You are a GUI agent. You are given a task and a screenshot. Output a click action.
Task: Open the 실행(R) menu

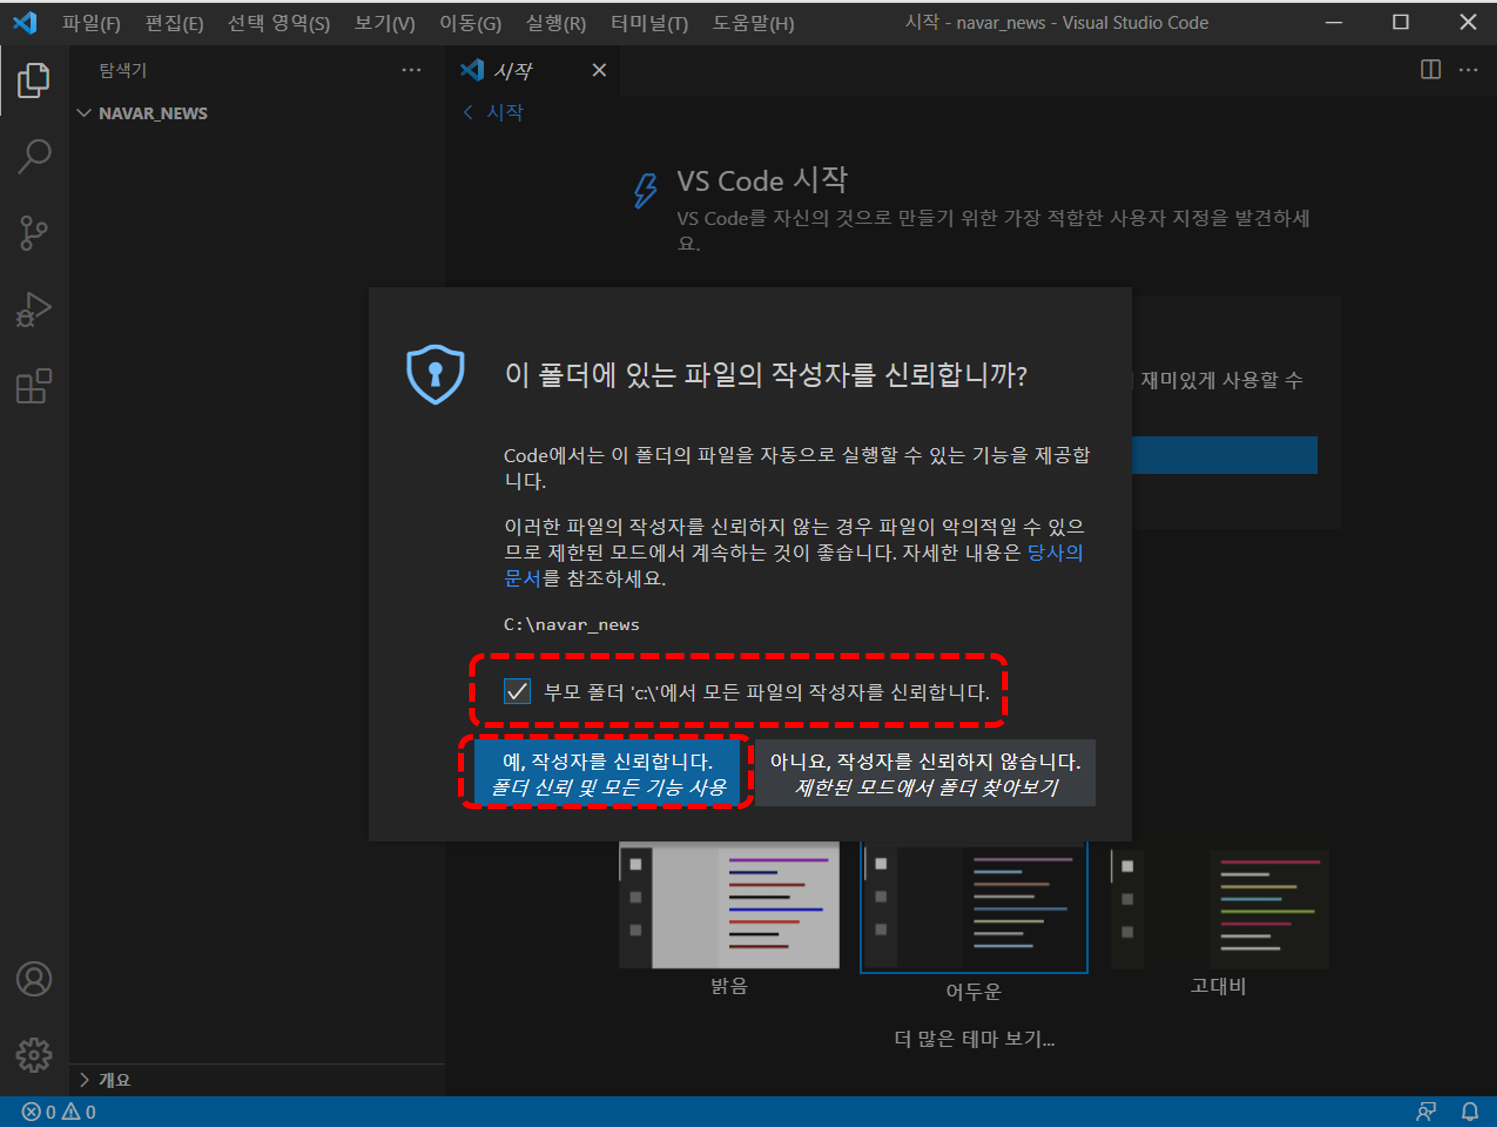click(x=556, y=23)
